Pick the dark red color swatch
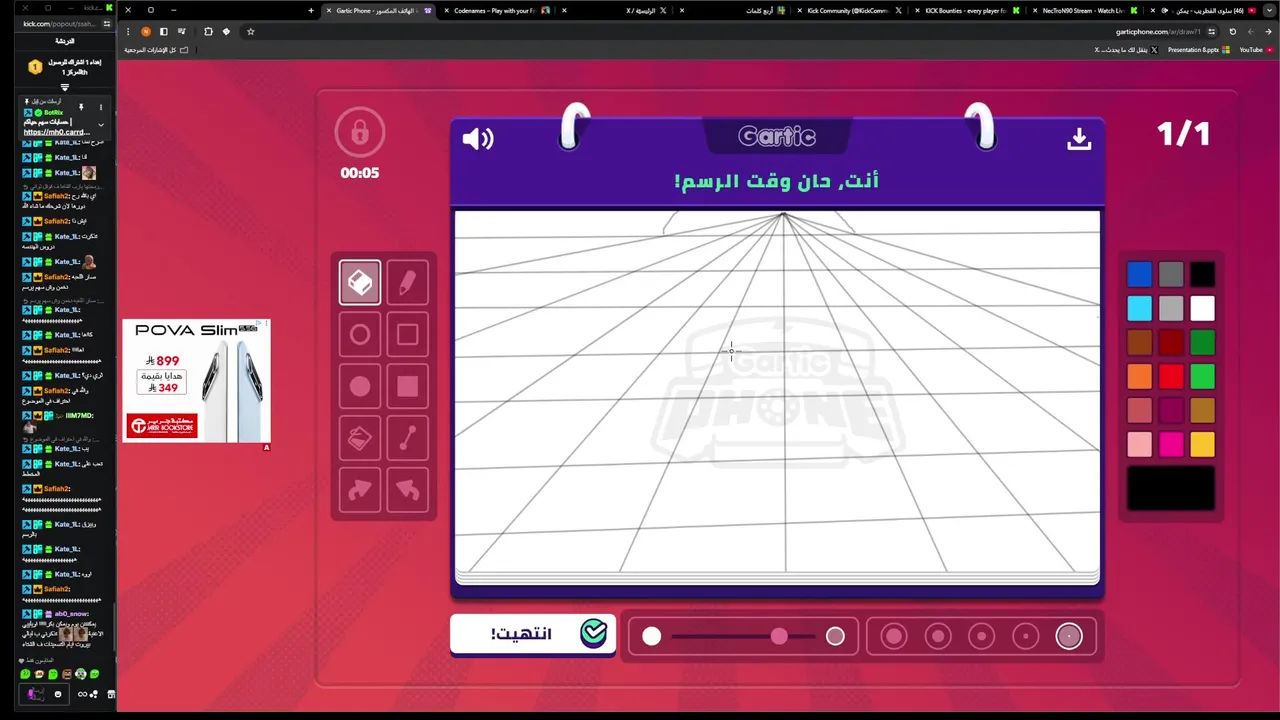Image resolution: width=1280 pixels, height=720 pixels. [x=1171, y=342]
